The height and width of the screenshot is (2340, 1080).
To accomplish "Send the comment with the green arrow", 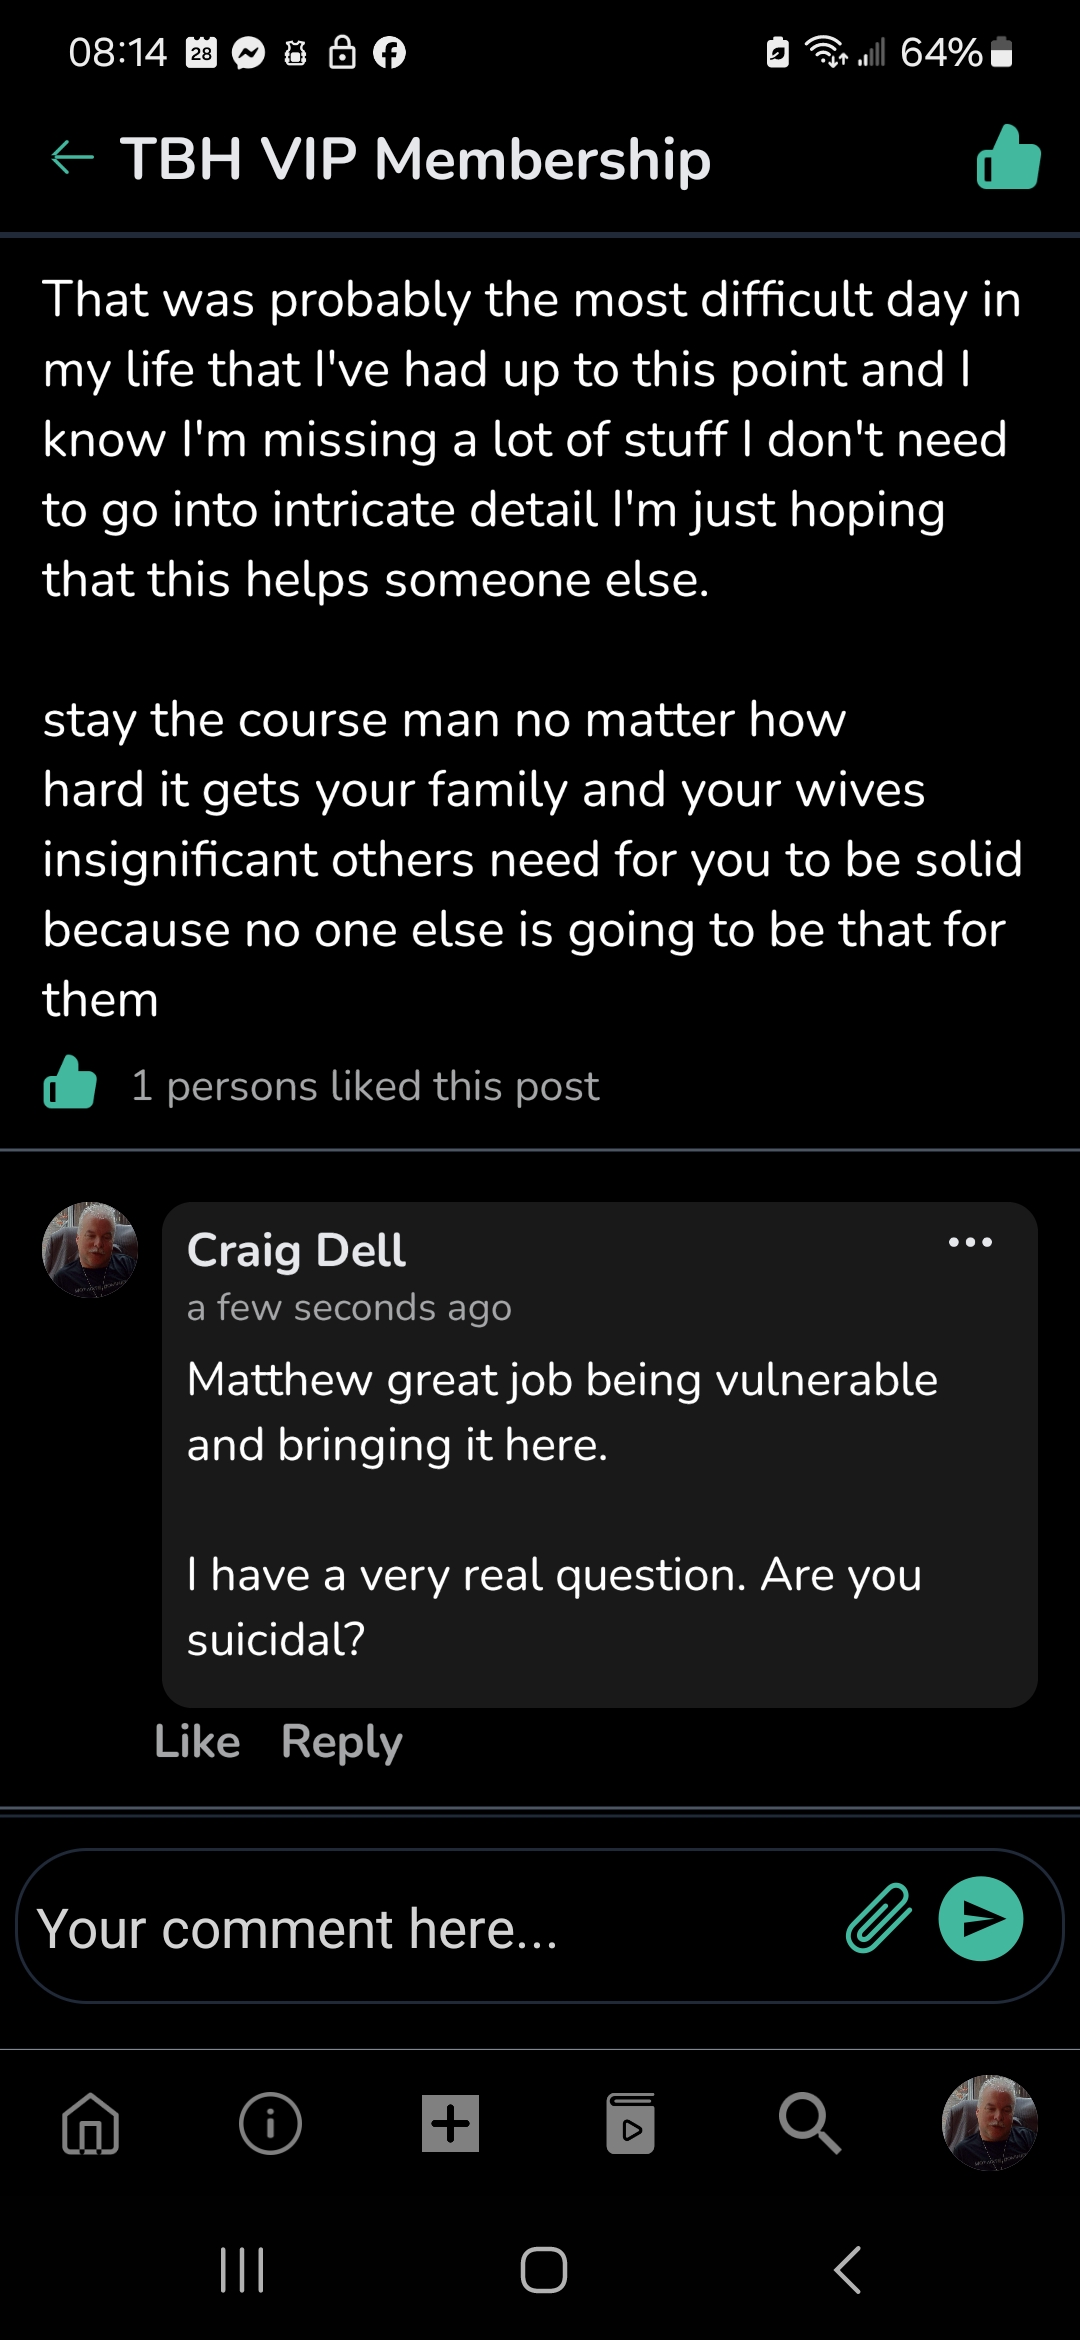I will [x=980, y=1918].
